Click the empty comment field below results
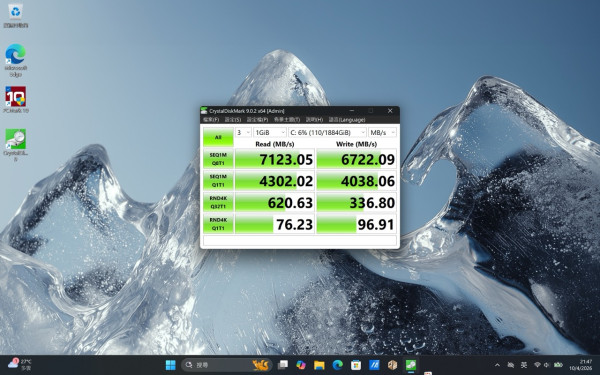Screen dimensions: 600x375 (300, 240)
